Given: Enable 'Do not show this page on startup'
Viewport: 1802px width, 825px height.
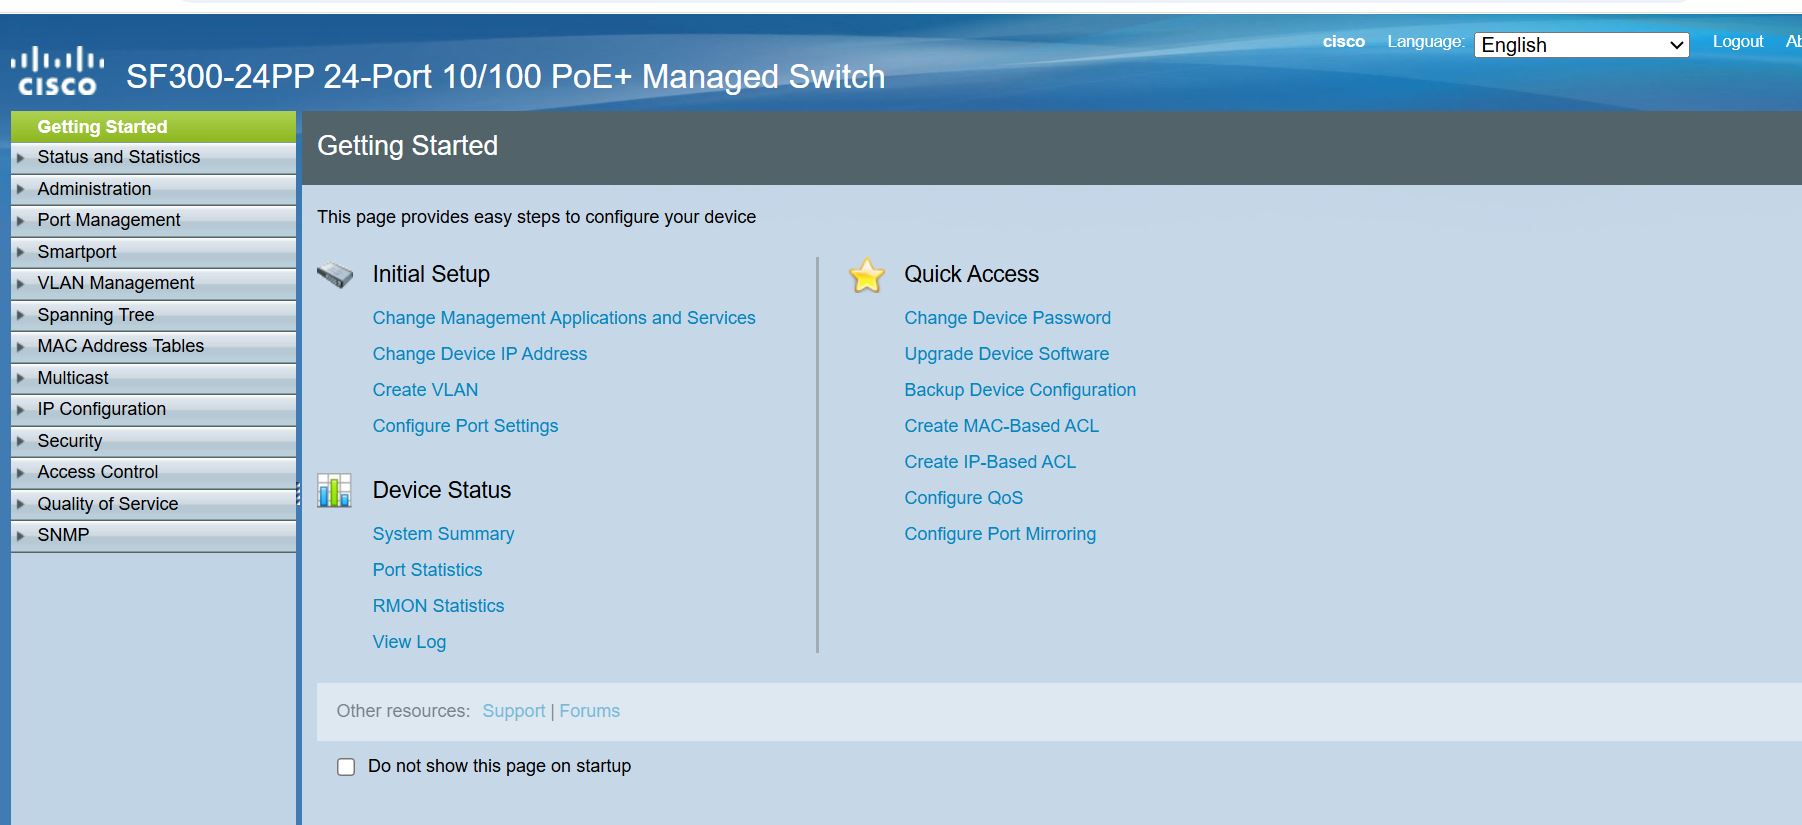Looking at the screenshot, I should click(346, 767).
